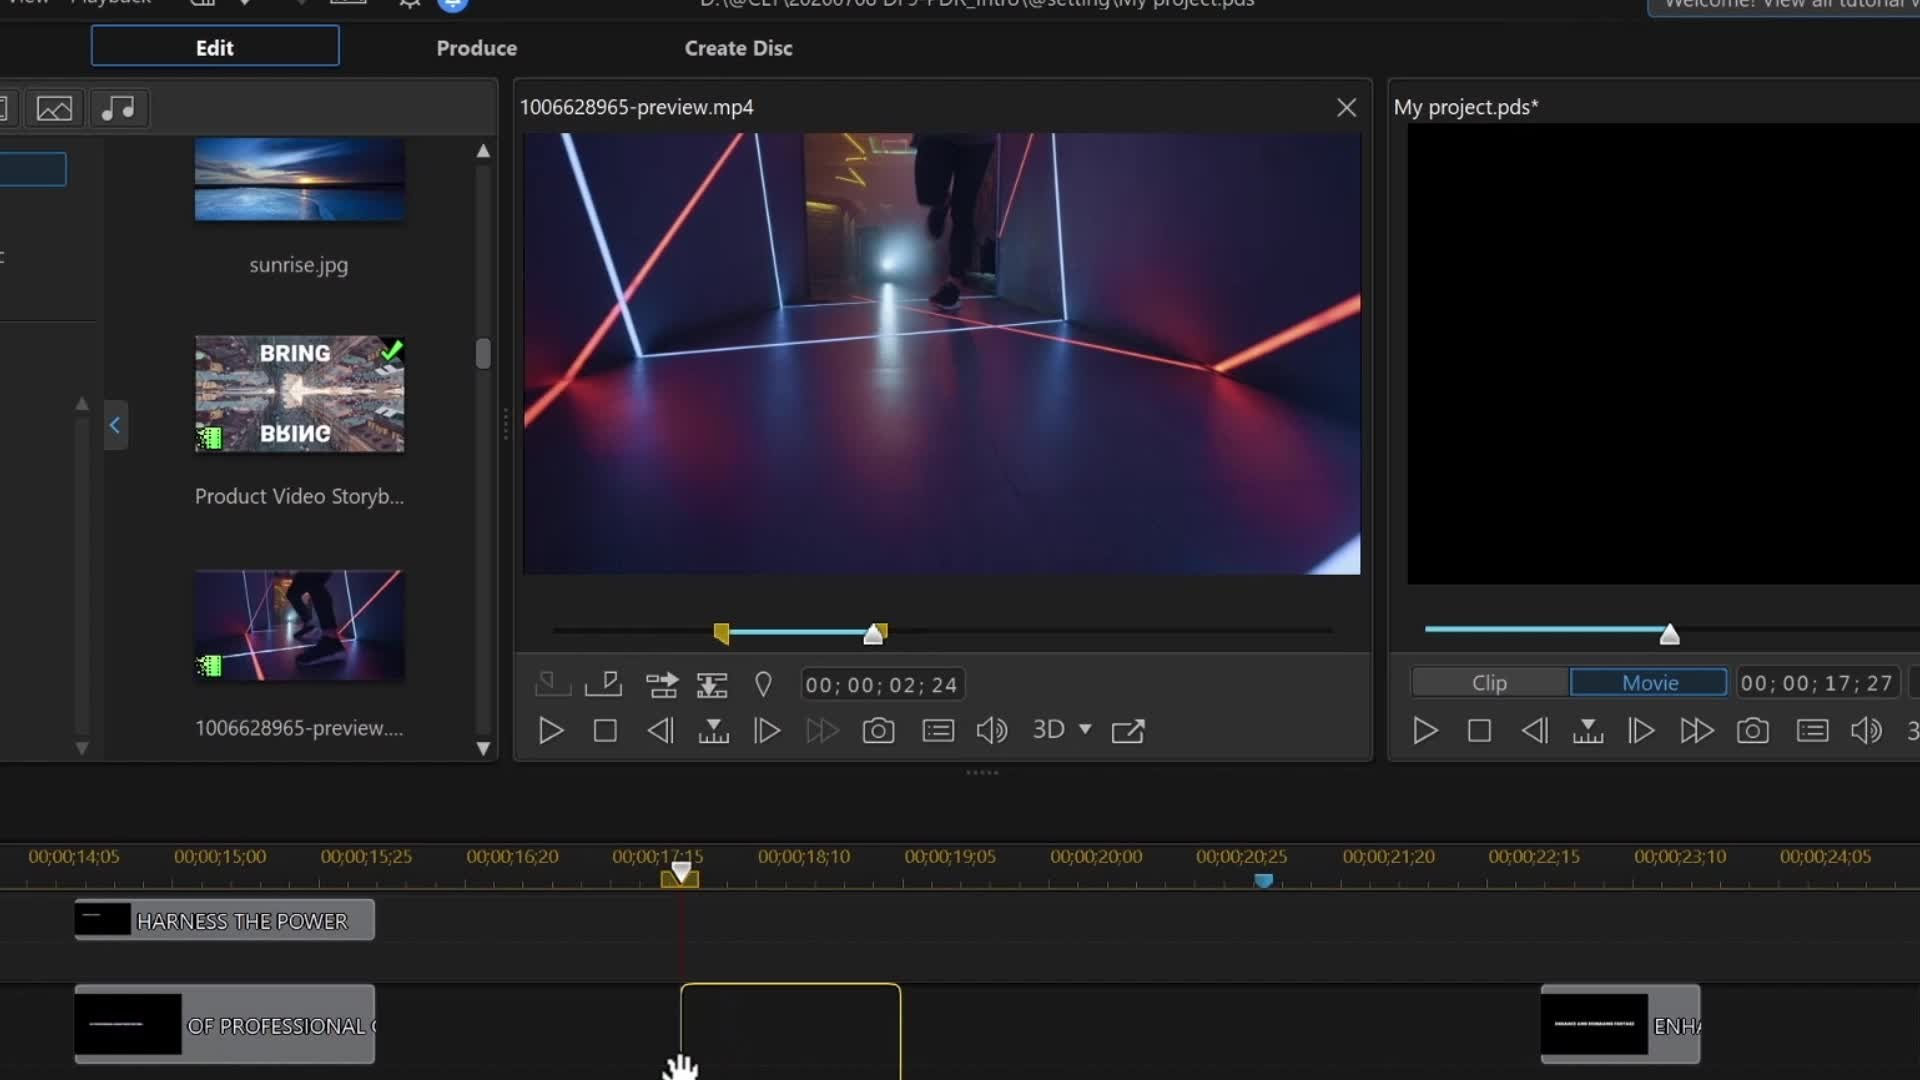This screenshot has height=1080, width=1920.
Task: Add clip marker pin icon
Action: point(763,685)
